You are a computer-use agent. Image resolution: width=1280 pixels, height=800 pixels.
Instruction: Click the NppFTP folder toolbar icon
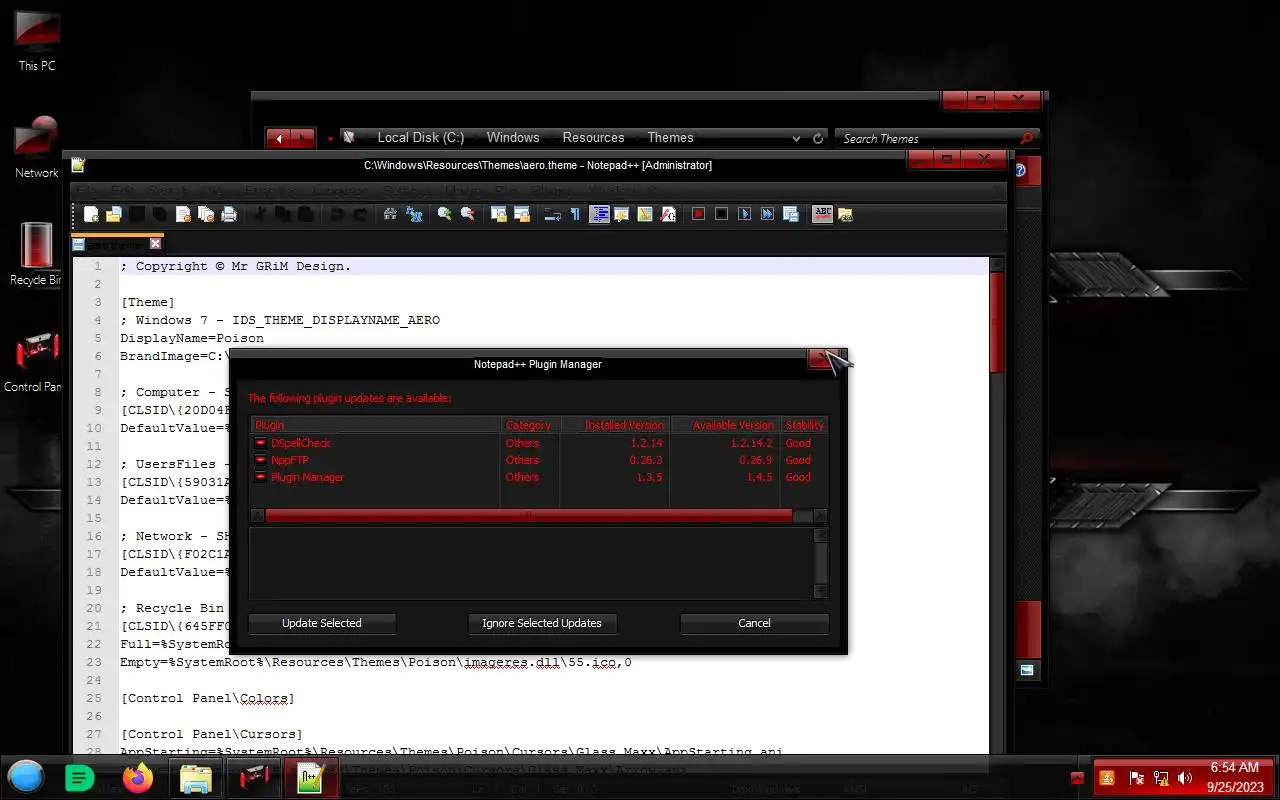point(845,214)
